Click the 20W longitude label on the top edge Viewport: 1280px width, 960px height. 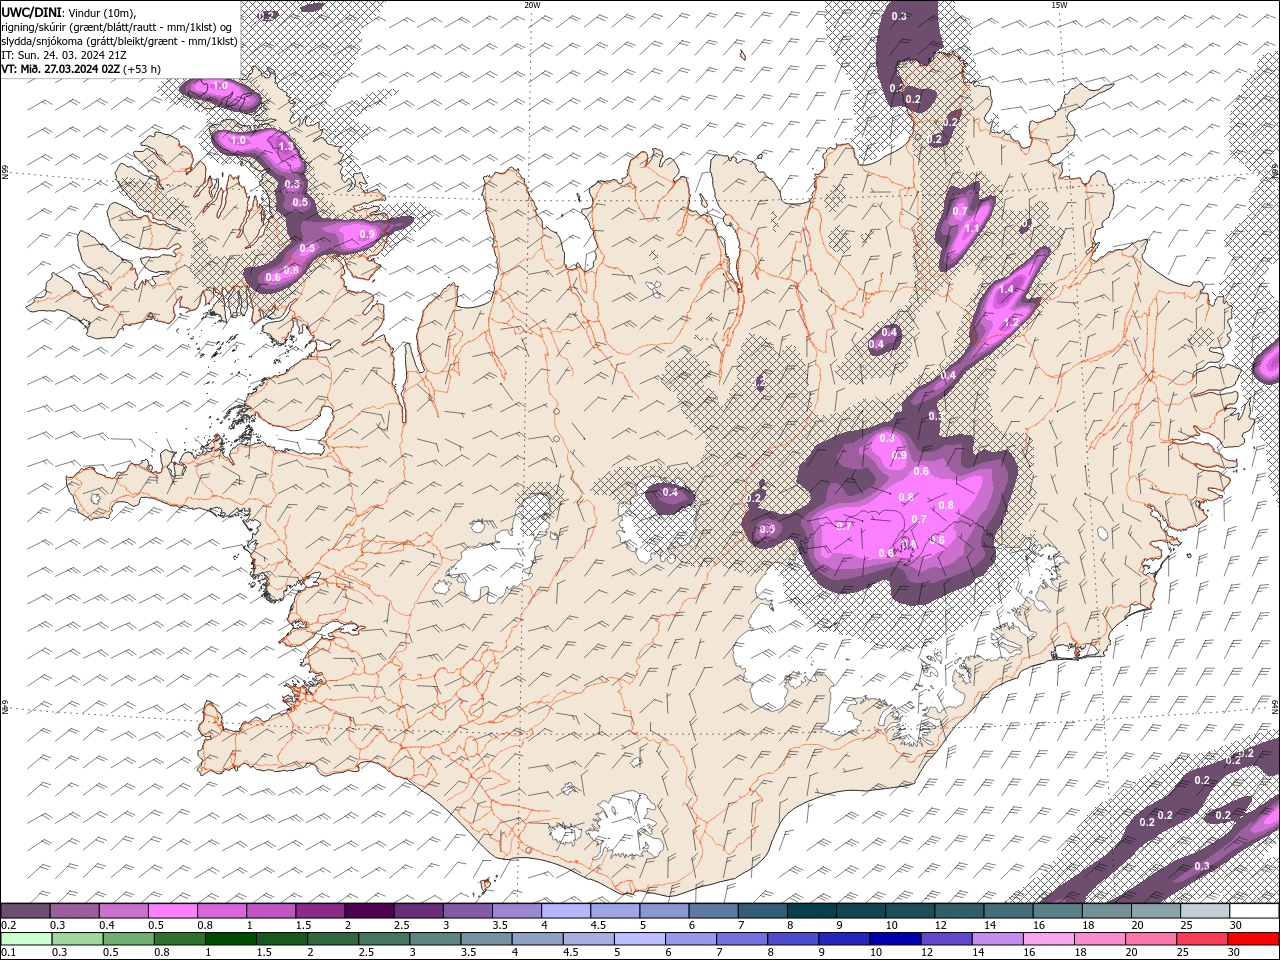(532, 5)
